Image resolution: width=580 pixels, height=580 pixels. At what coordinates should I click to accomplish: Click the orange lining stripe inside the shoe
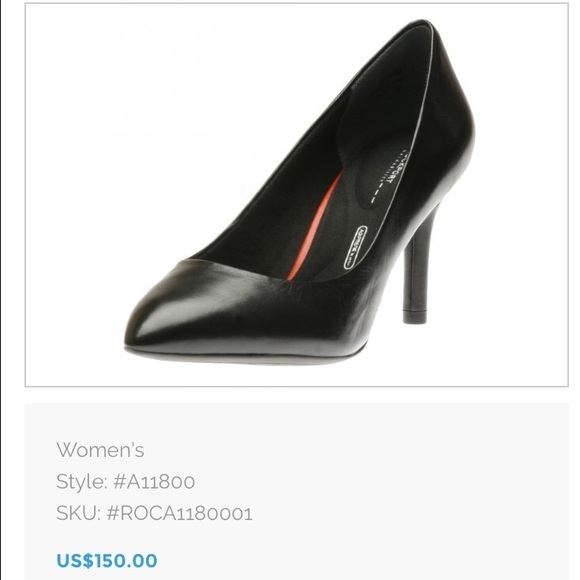tap(314, 226)
